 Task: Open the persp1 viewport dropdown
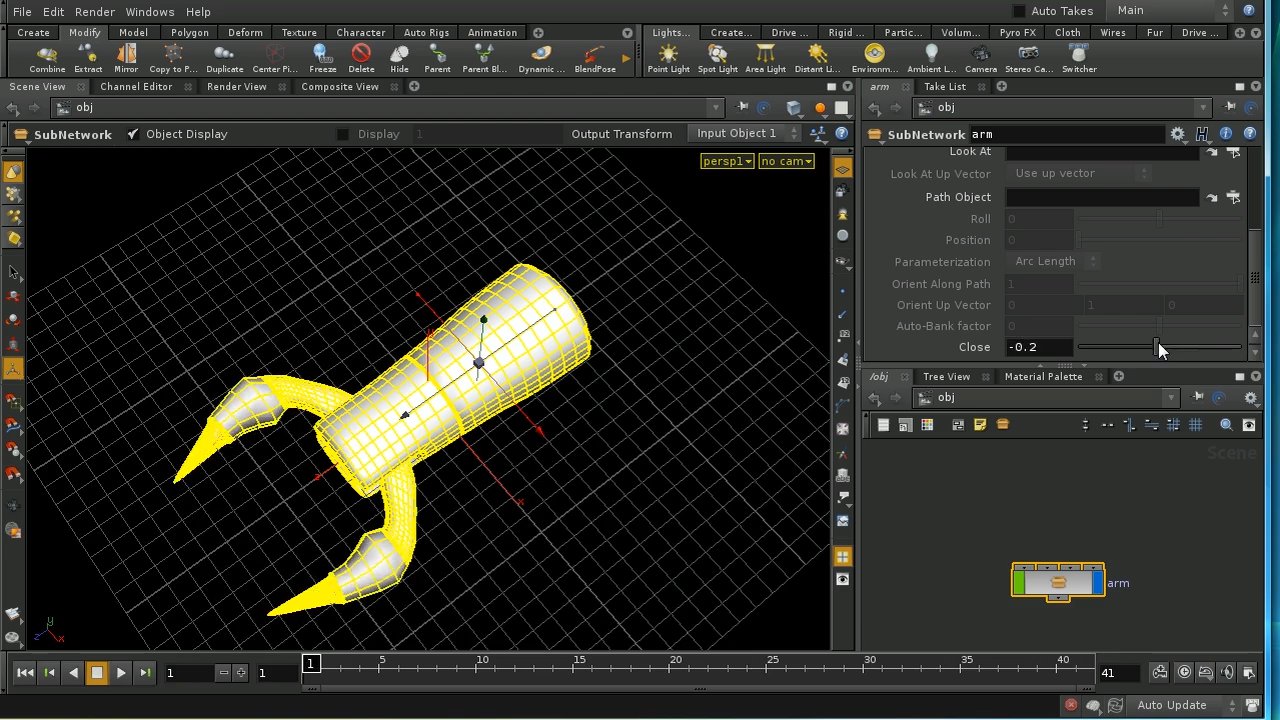pyautogui.click(x=727, y=161)
